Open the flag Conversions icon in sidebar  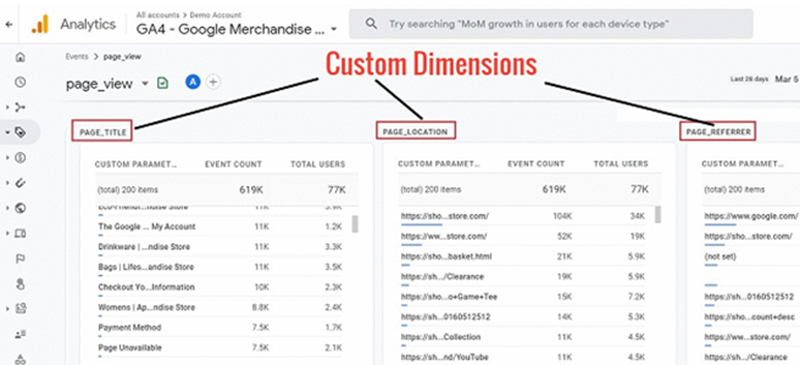20,259
